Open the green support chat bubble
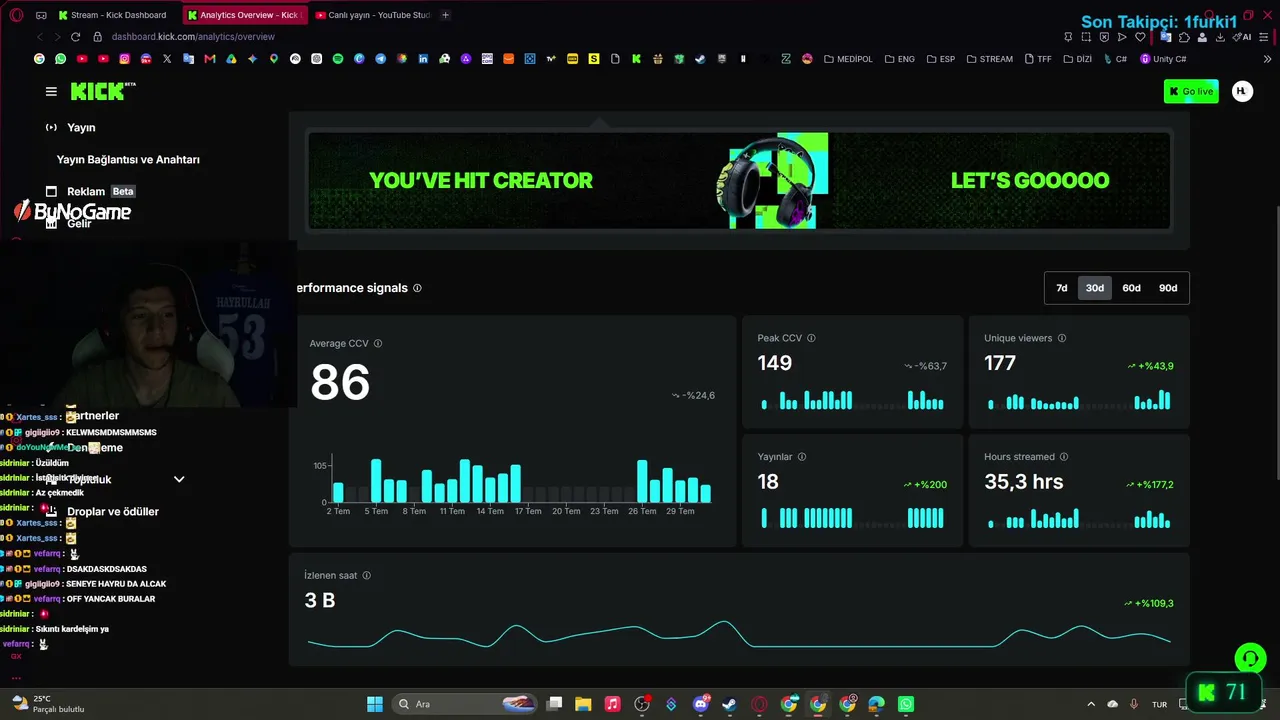 [1249, 658]
